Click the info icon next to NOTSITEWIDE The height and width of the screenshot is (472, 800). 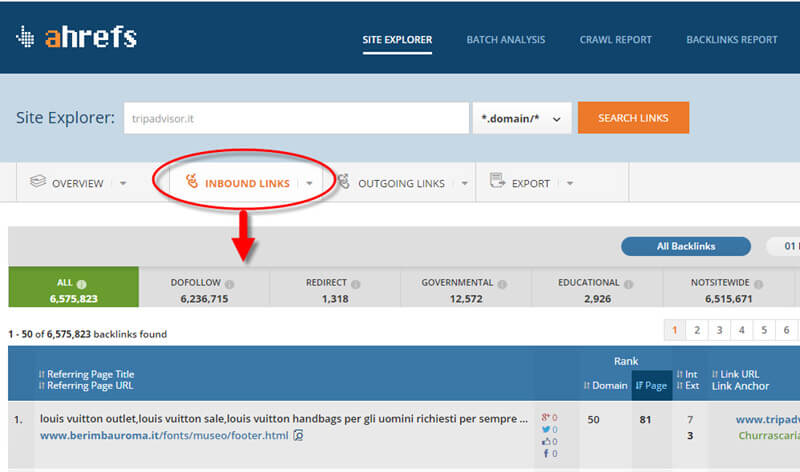click(759, 284)
